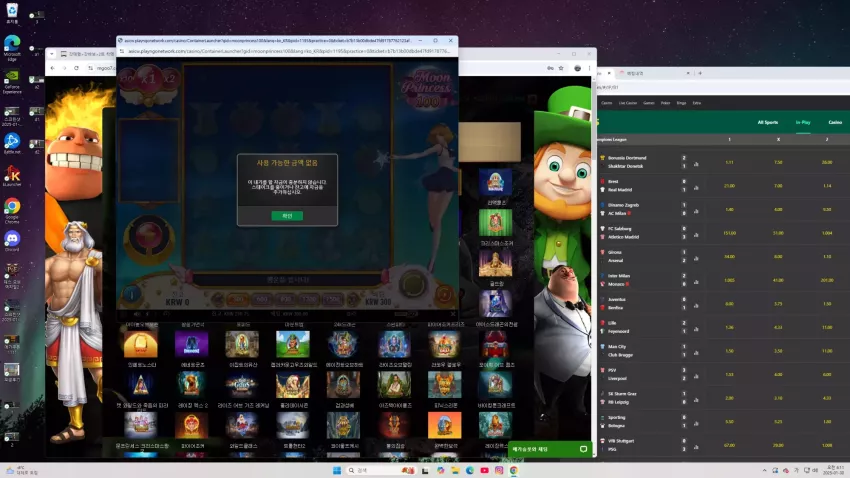Click the stats icon for FC Salzburg match

[696, 235]
